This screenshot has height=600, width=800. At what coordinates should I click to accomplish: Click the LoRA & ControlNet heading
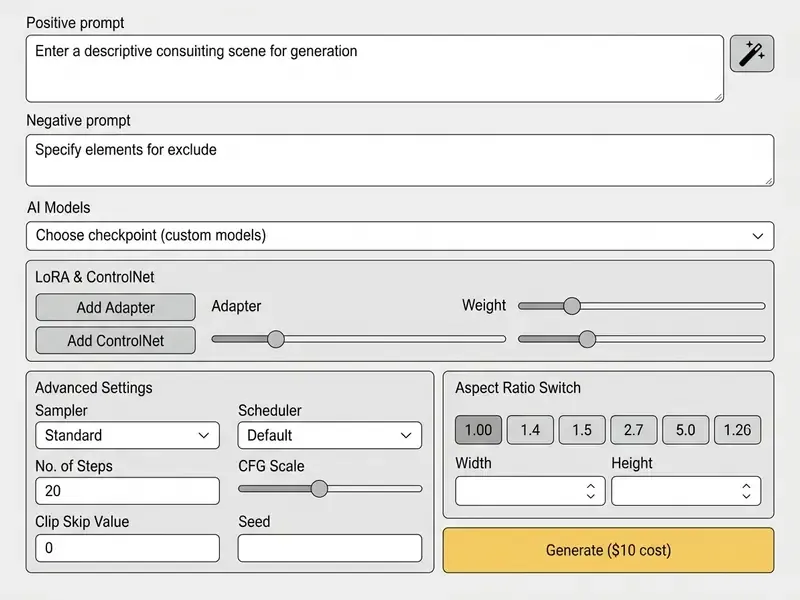pos(94,277)
